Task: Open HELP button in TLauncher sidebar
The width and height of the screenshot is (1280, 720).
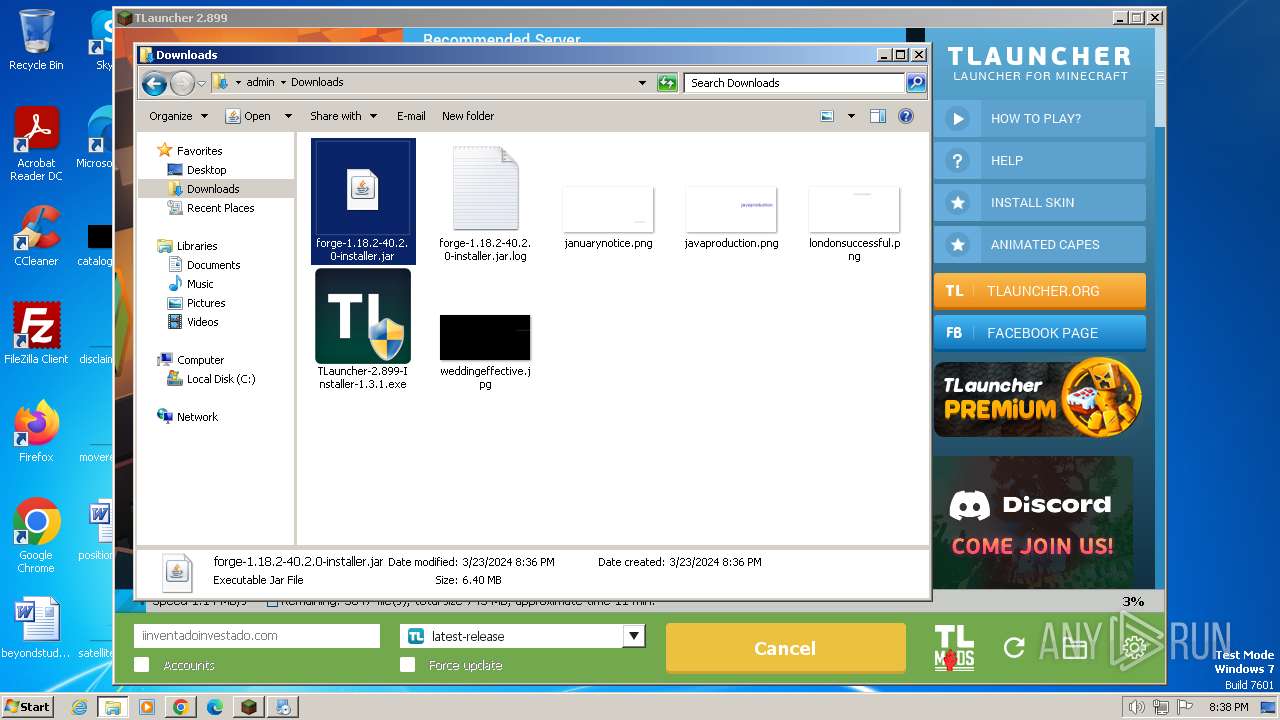Action: point(1040,160)
